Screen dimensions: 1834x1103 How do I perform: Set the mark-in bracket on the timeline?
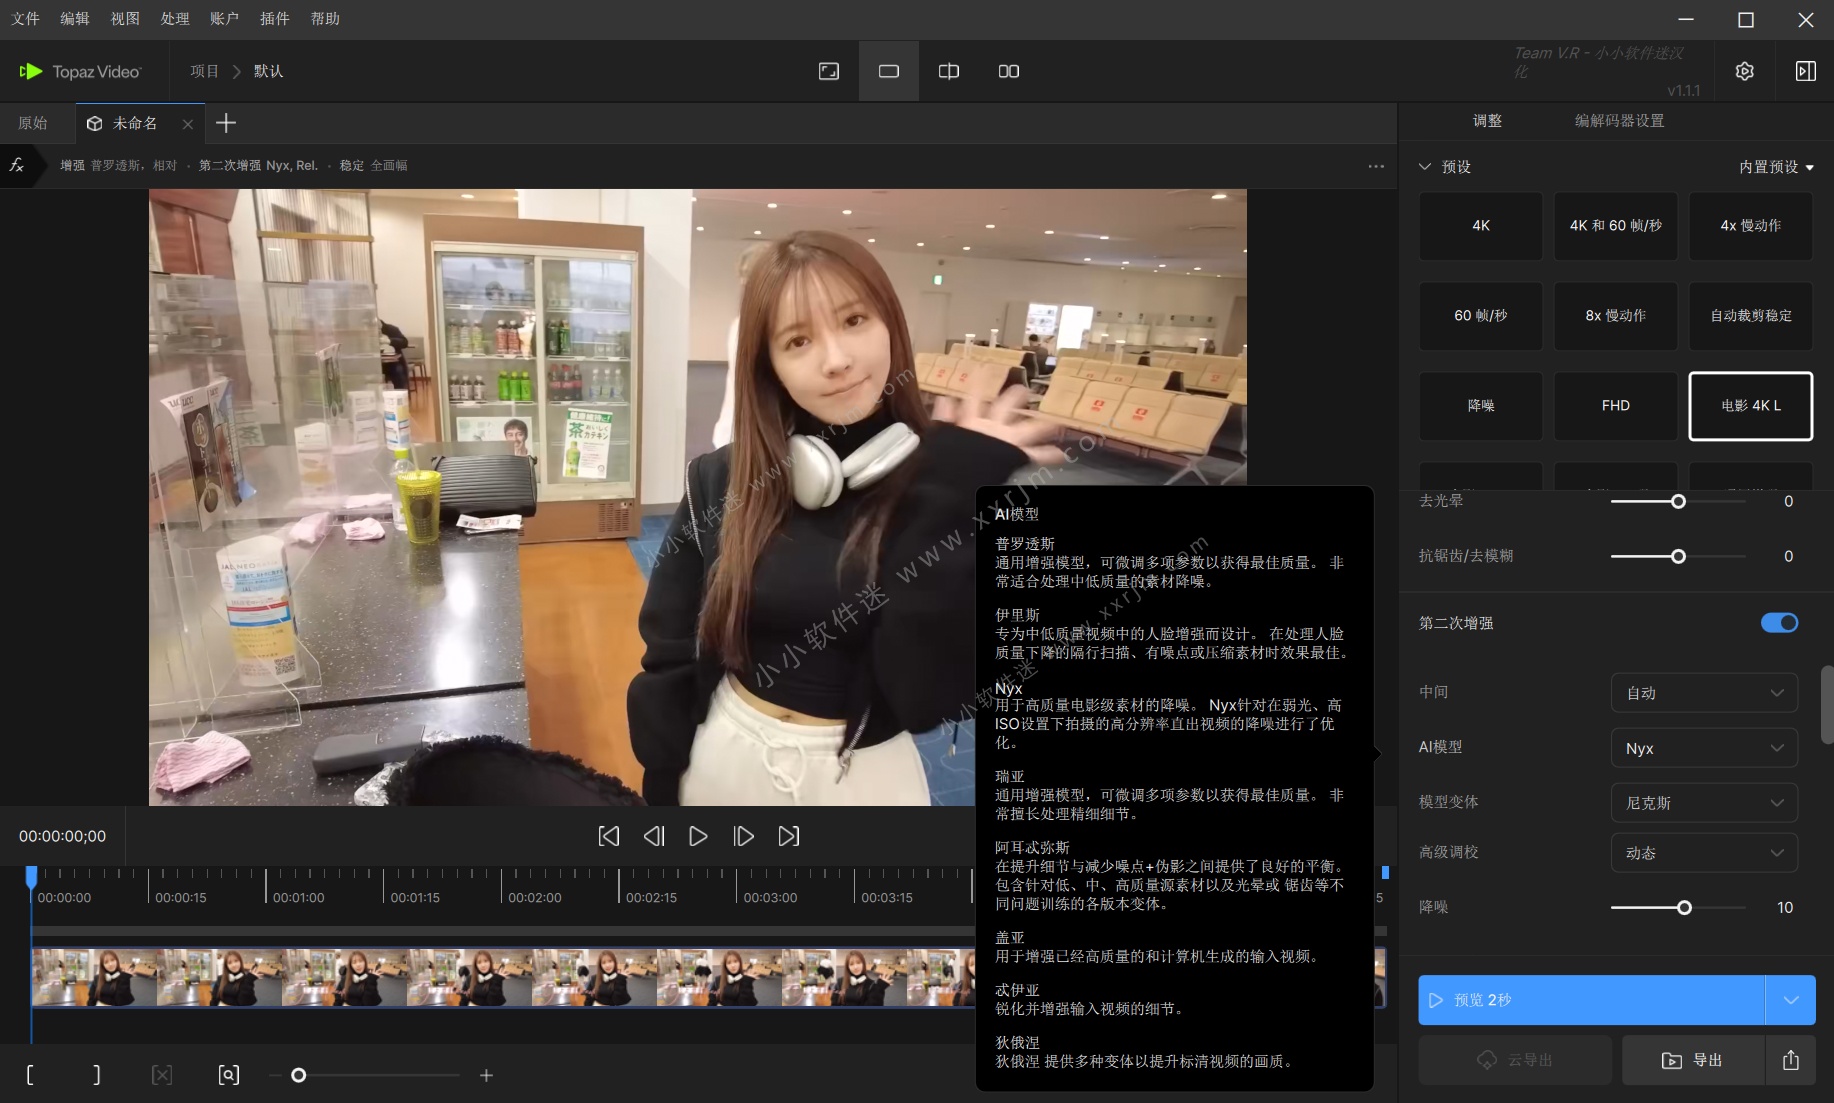[31, 1075]
